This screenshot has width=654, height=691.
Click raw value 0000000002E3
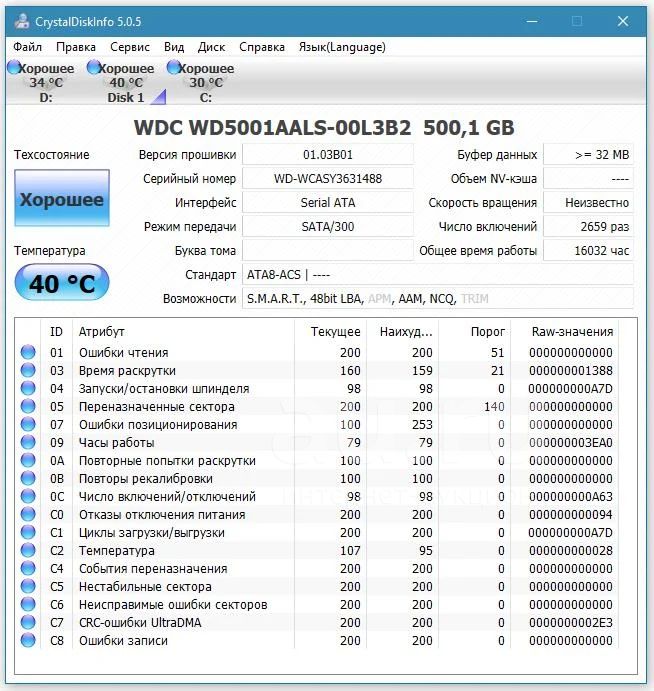pyautogui.click(x=571, y=623)
